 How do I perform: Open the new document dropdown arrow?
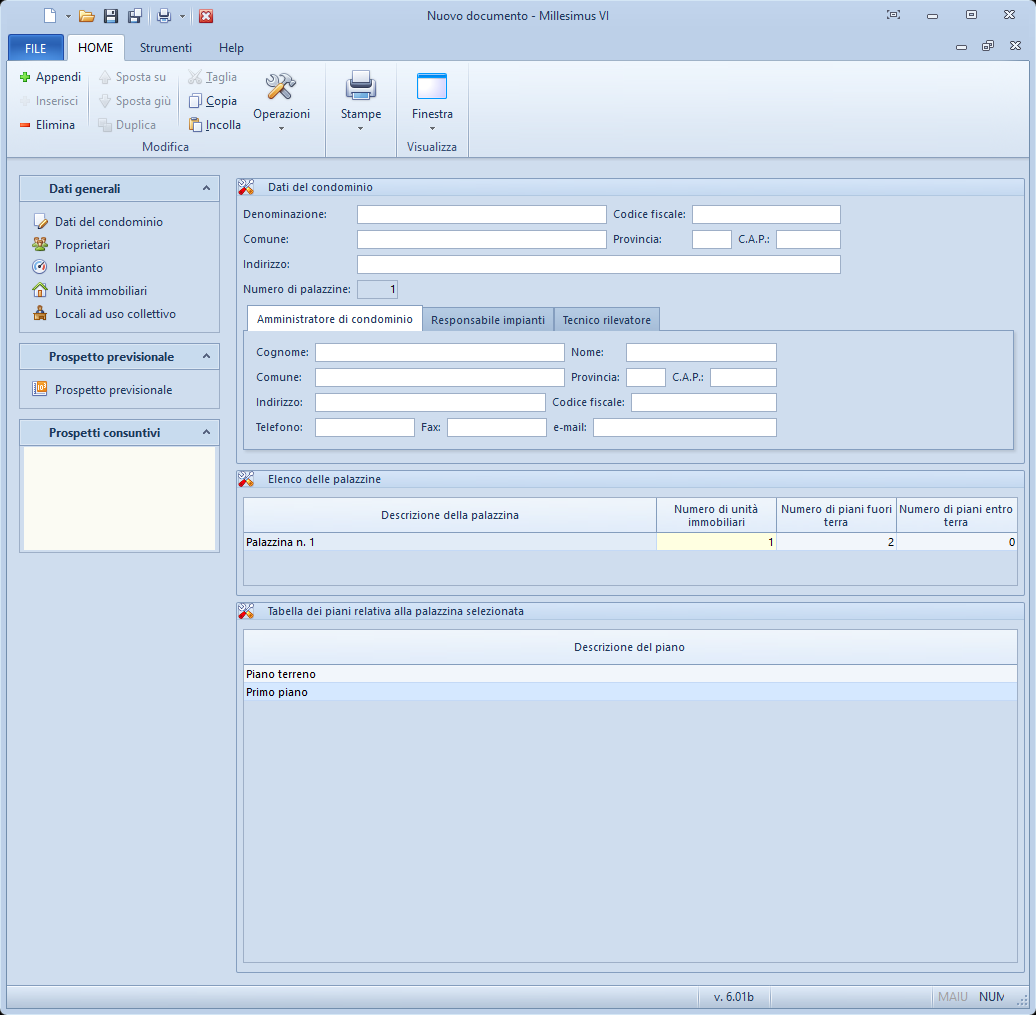(68, 17)
